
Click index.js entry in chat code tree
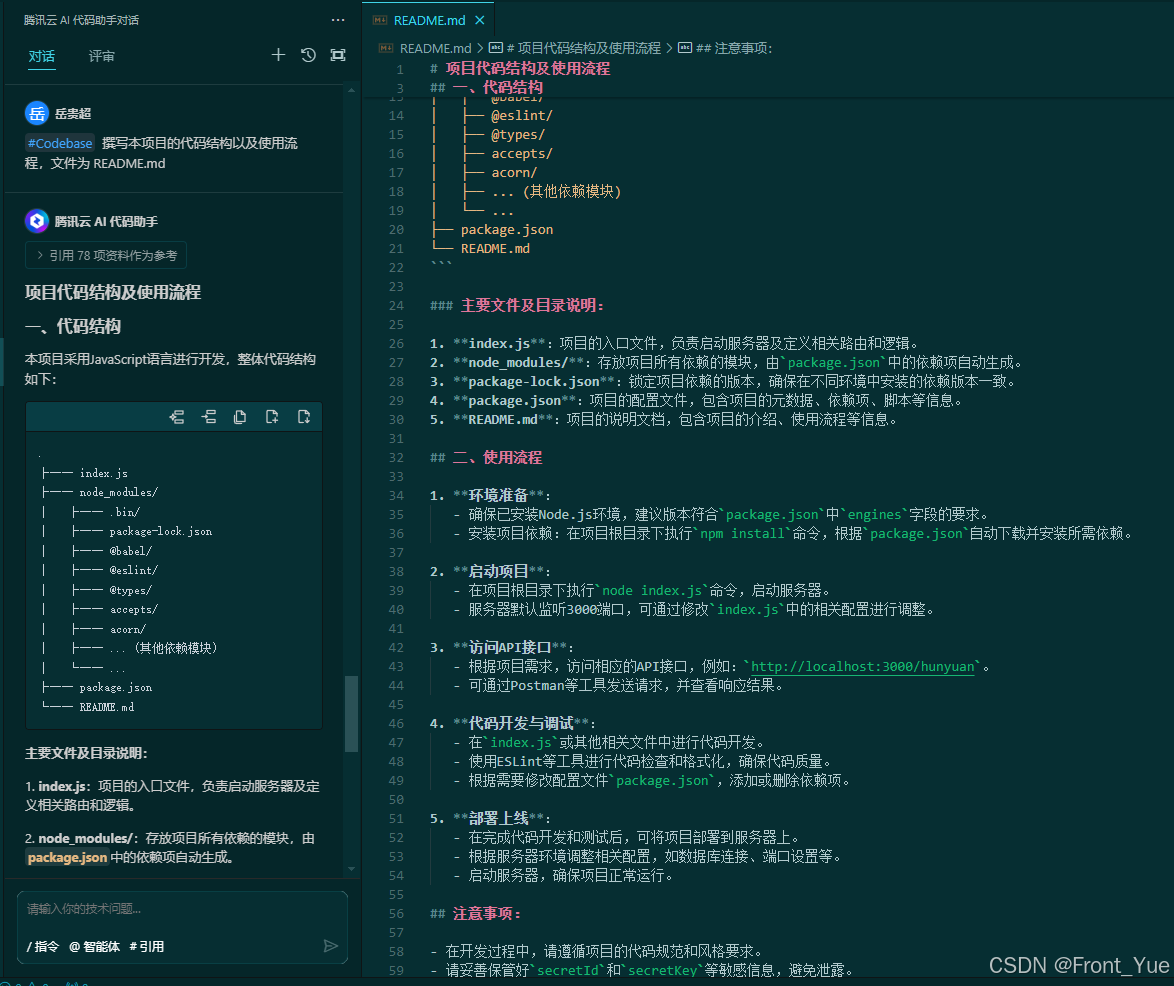pos(103,473)
